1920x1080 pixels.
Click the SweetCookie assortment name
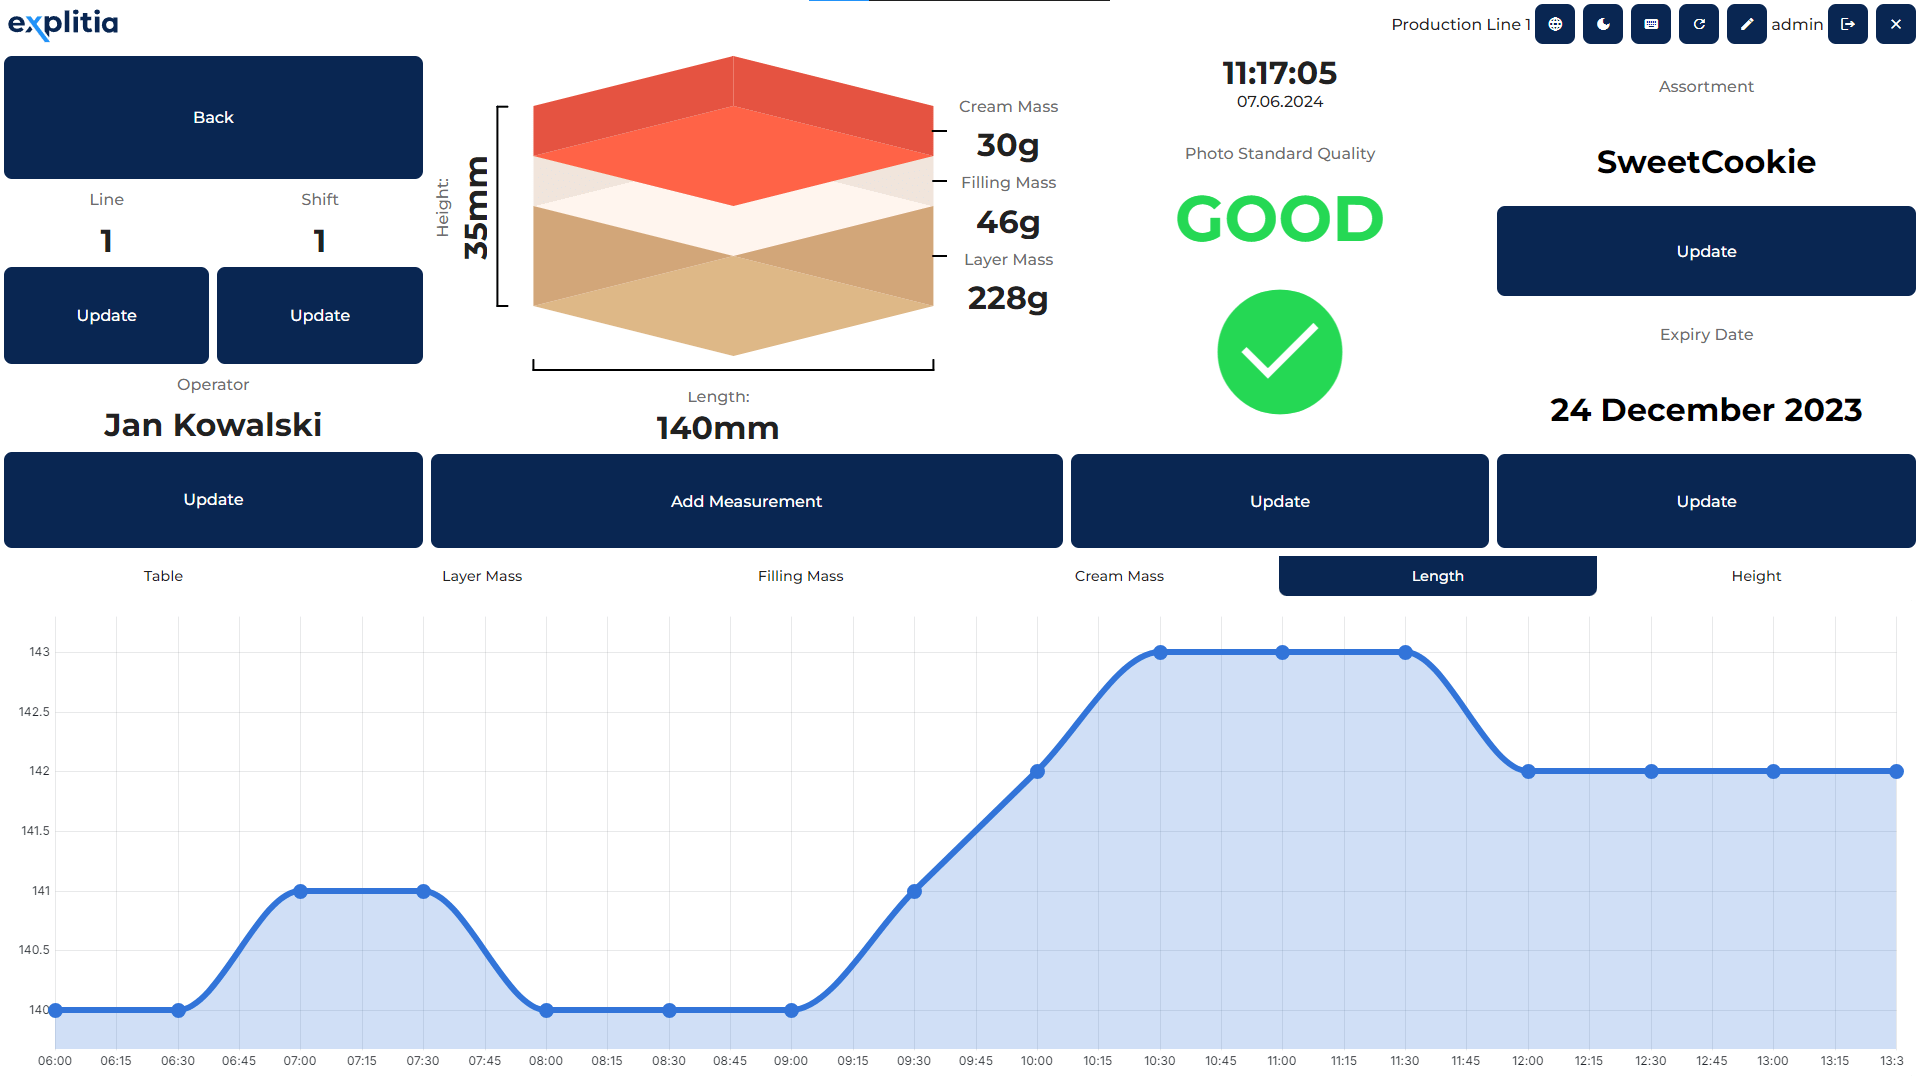click(x=1706, y=162)
